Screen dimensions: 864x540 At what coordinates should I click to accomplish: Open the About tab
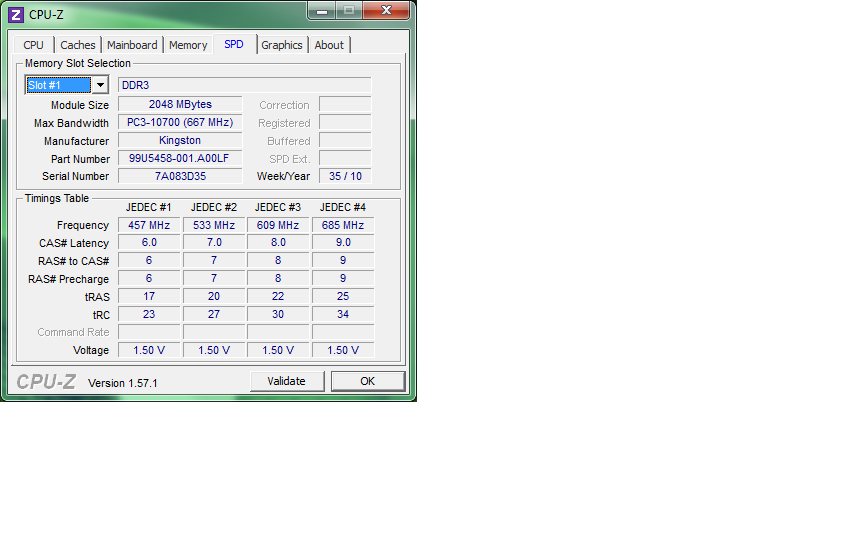point(329,45)
